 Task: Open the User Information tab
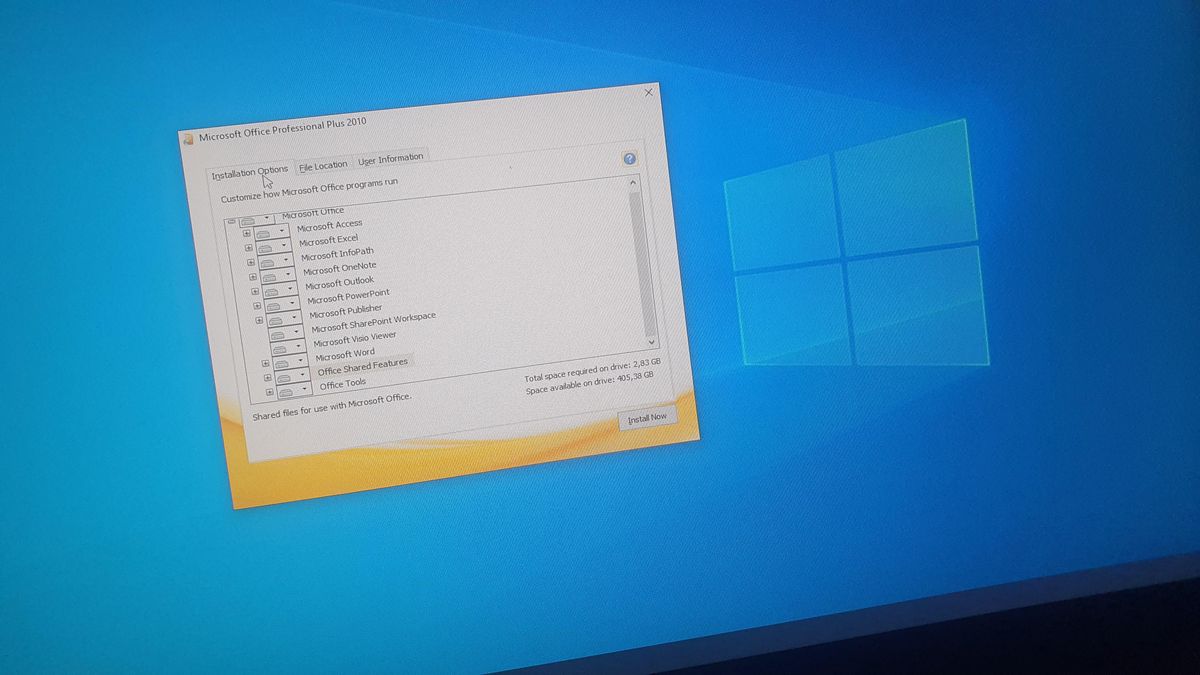pyautogui.click(x=391, y=158)
